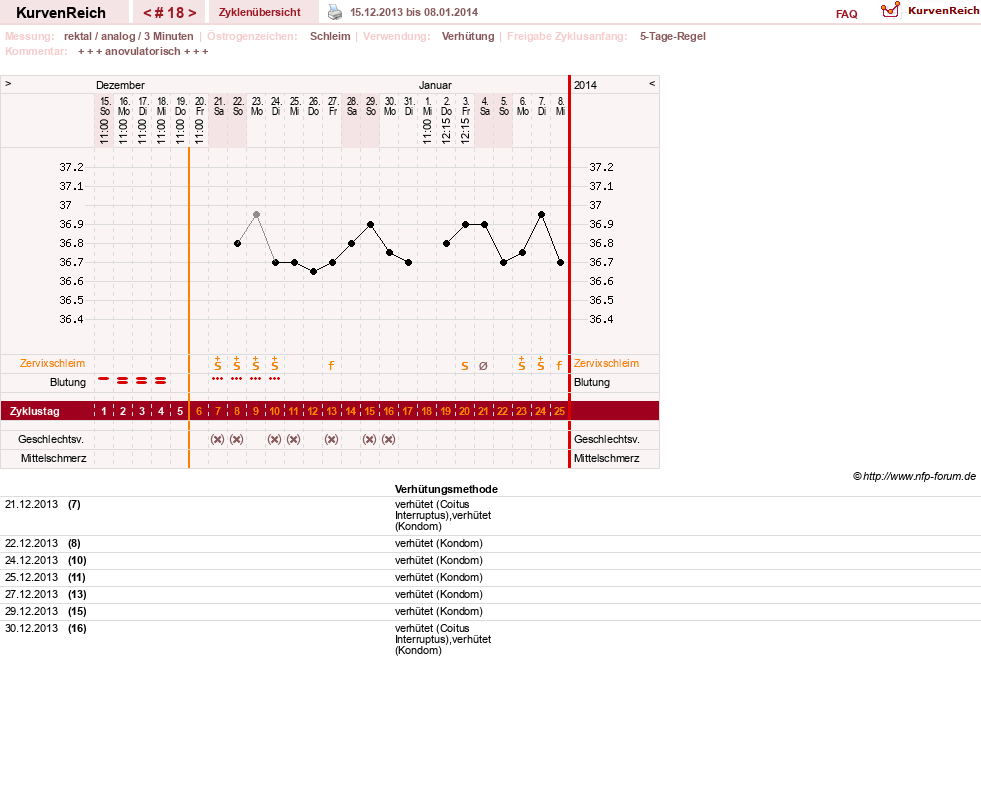Click spotting dots on cycle day 10
The image size is (981, 808).
[x=275, y=379]
